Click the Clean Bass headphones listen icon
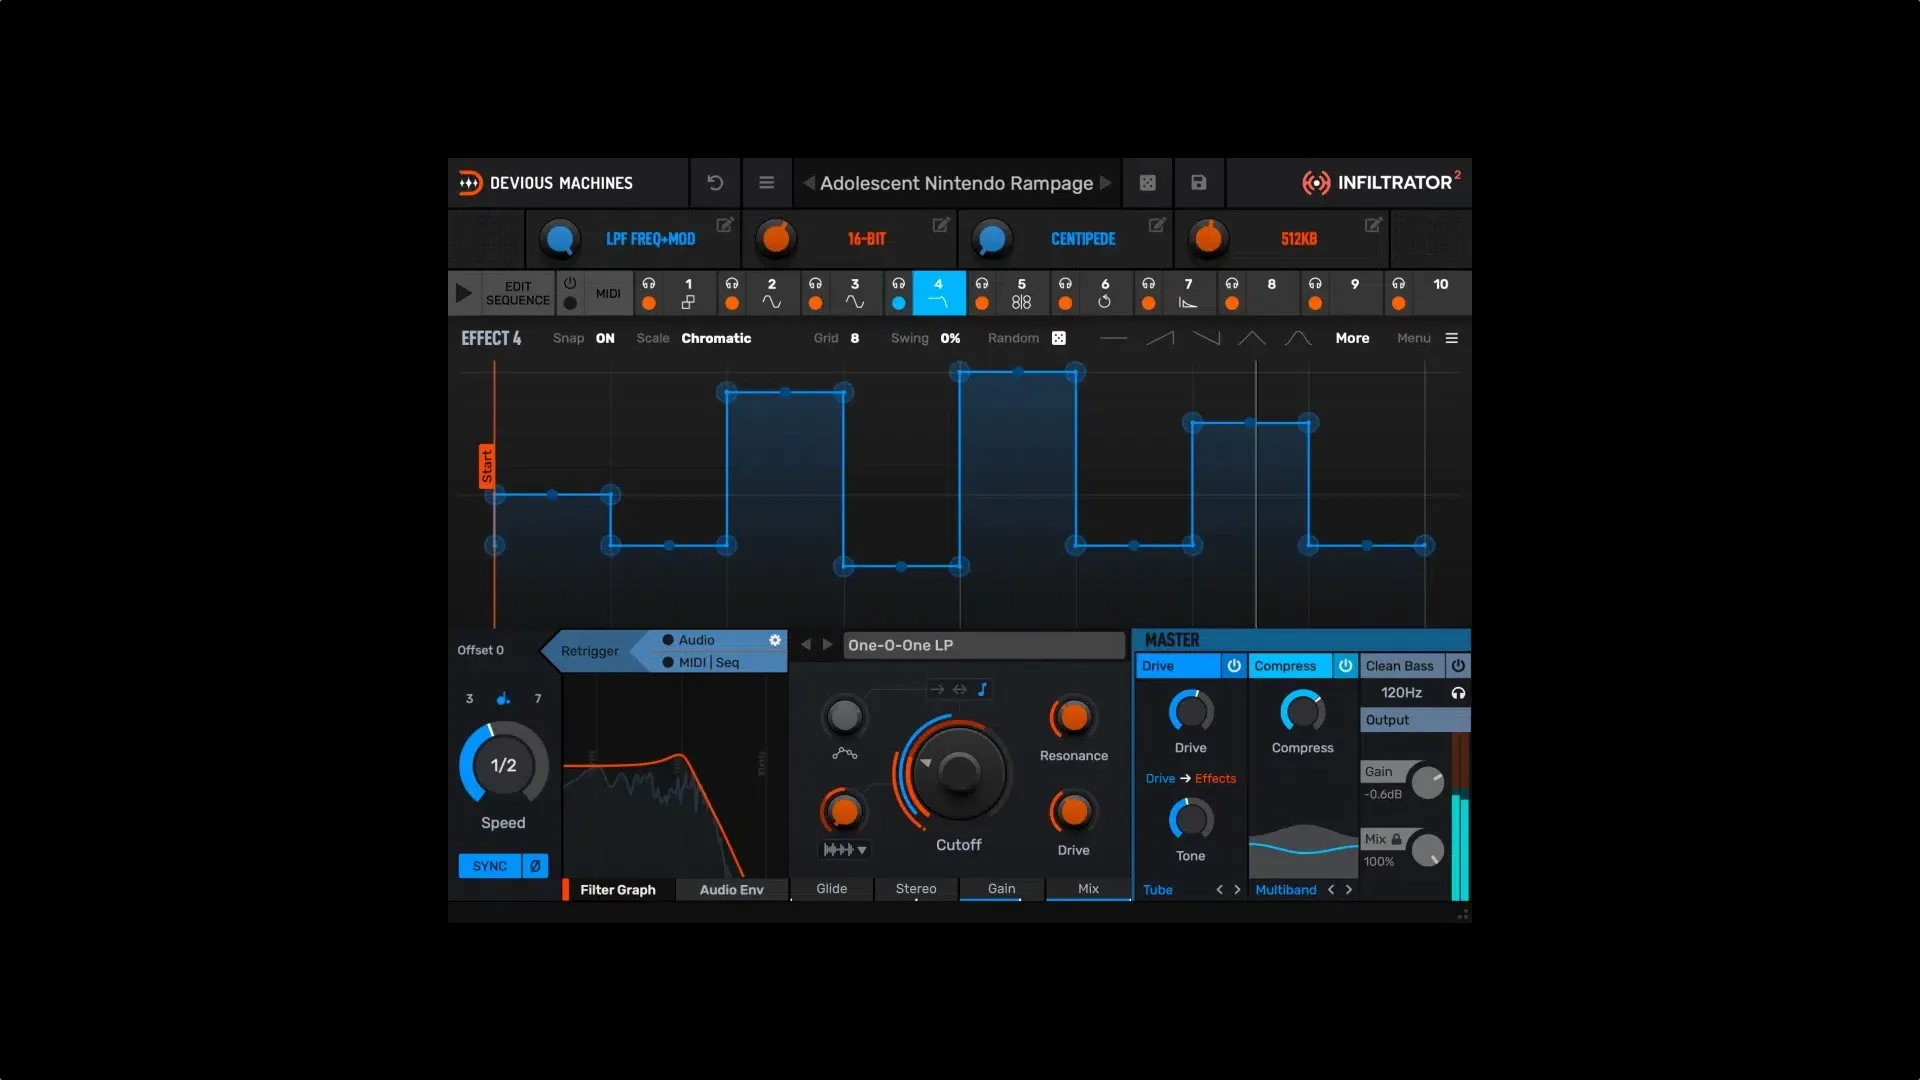 tap(1458, 693)
